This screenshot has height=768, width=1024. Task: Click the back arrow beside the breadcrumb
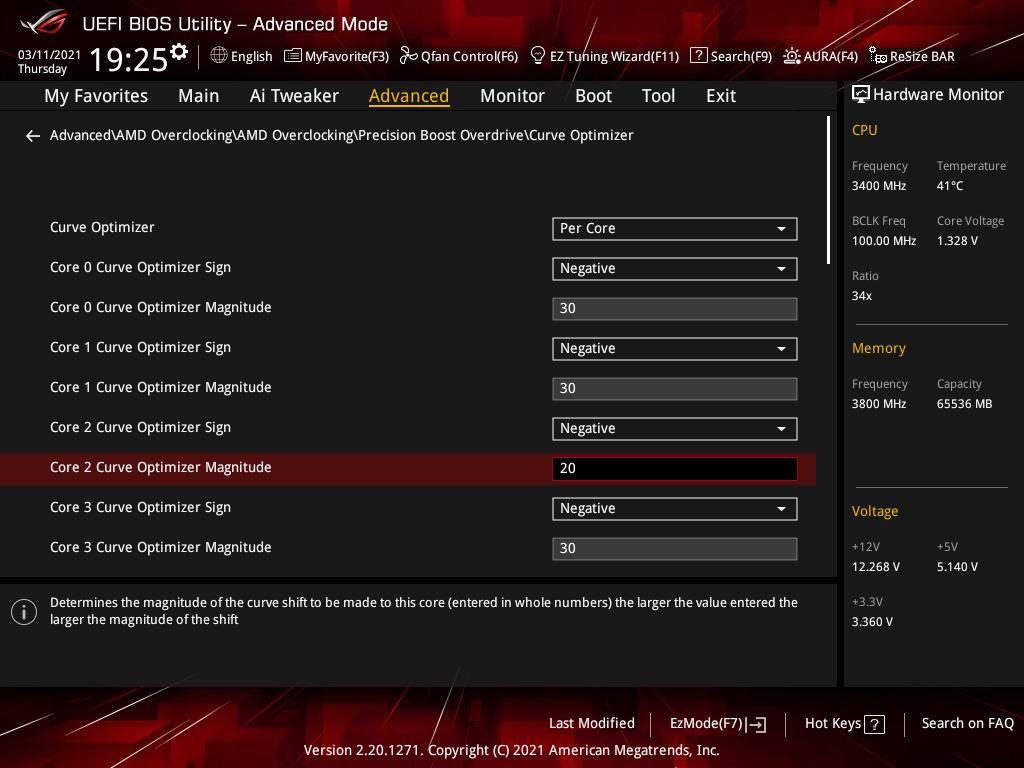tap(32, 136)
